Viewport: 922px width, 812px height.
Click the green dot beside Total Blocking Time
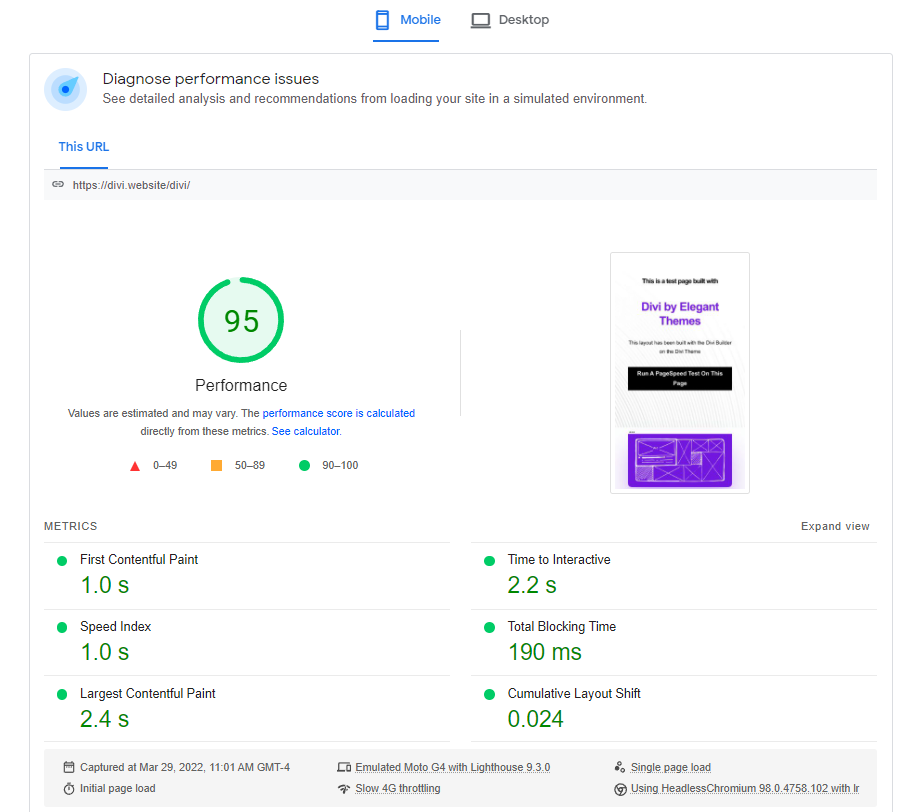pos(489,627)
